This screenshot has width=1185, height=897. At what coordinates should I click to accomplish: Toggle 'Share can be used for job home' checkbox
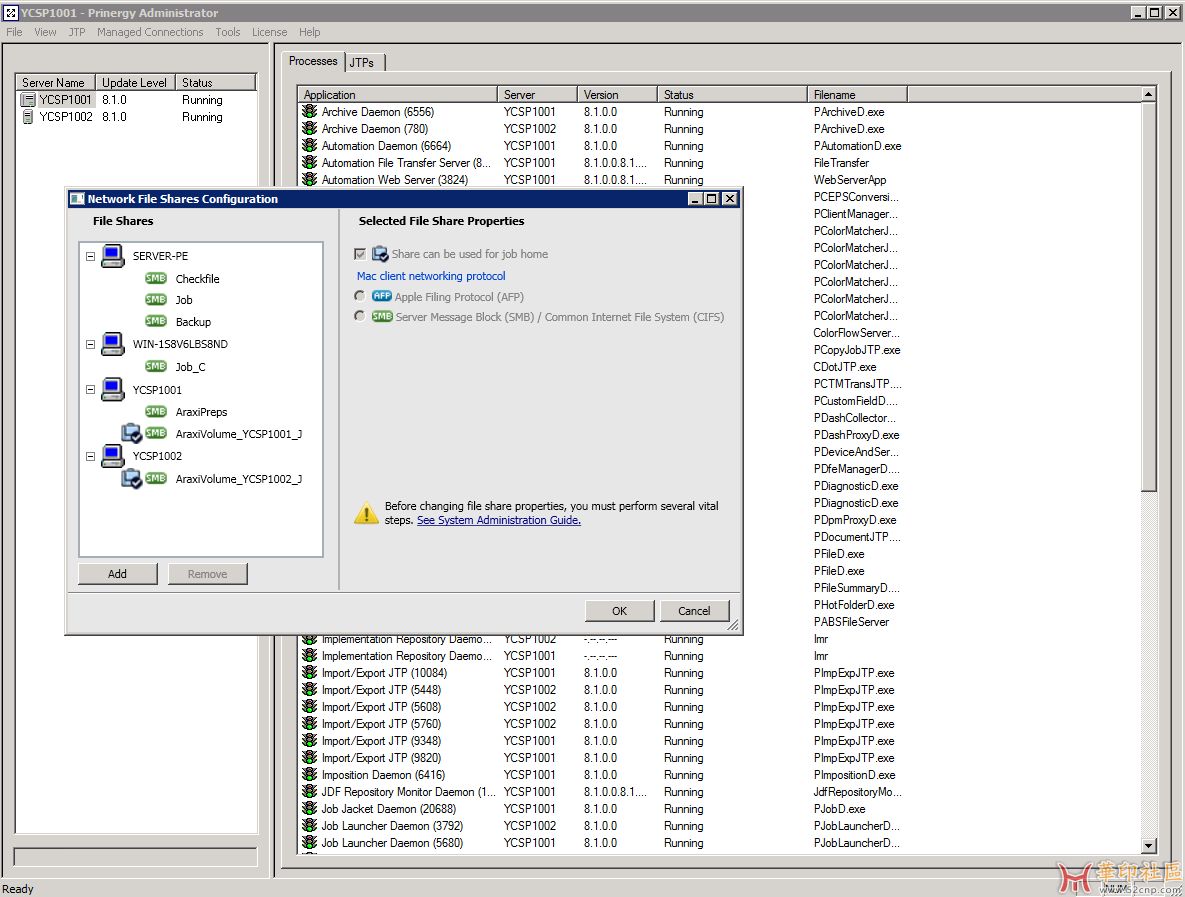(360, 254)
